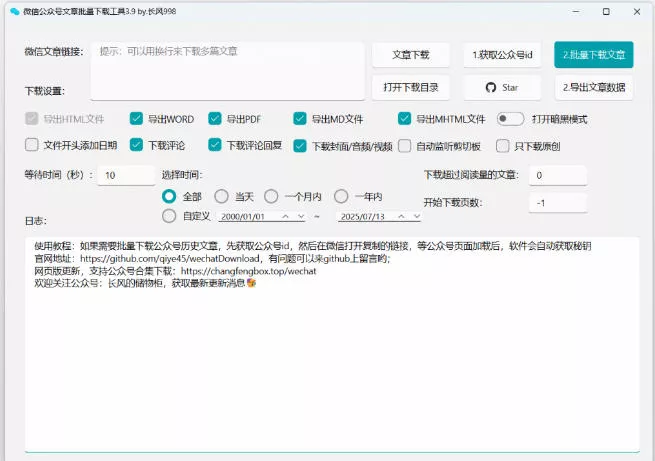This screenshot has height=461, width=655.
Task: Select the 全部 time radio button
Action: coord(169,196)
